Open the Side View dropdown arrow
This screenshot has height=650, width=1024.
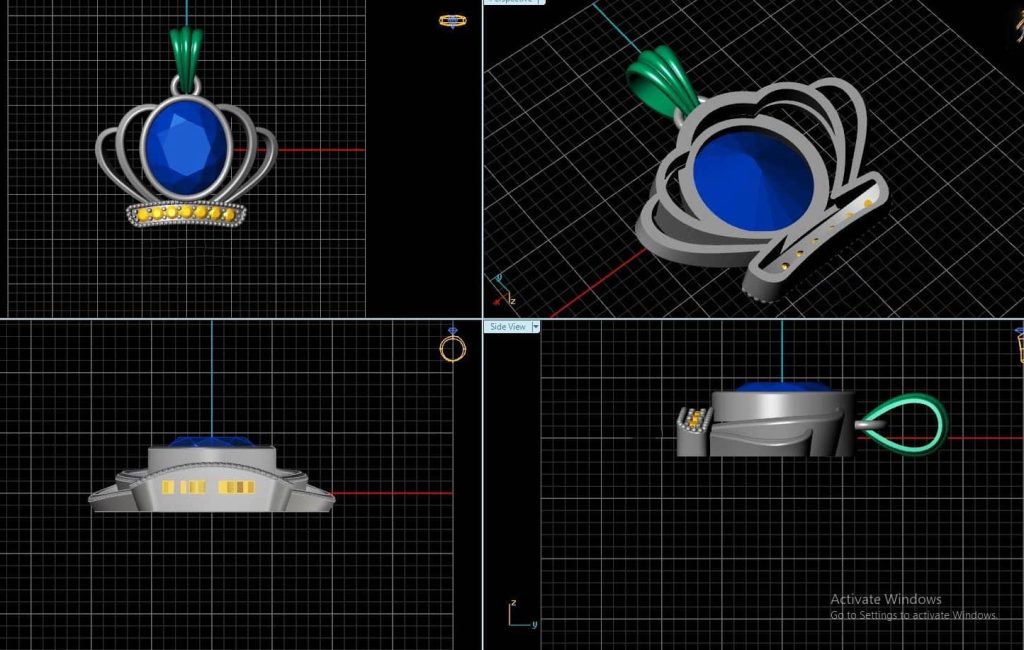(536, 327)
